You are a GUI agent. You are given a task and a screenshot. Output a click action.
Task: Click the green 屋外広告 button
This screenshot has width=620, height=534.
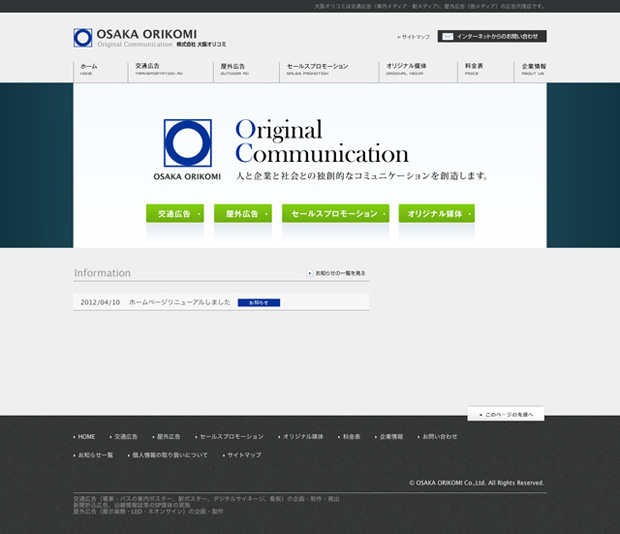click(x=243, y=213)
